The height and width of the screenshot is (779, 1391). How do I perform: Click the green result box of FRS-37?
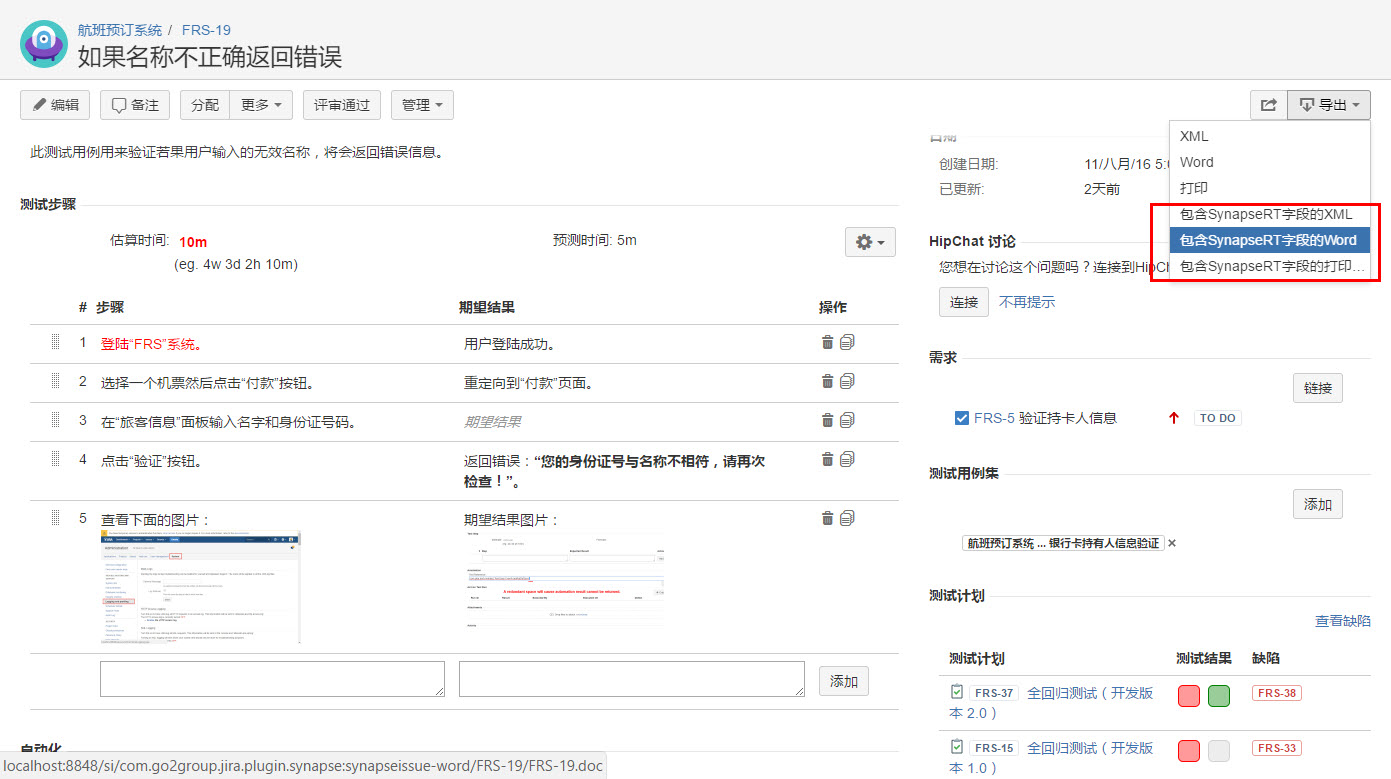pos(1219,696)
